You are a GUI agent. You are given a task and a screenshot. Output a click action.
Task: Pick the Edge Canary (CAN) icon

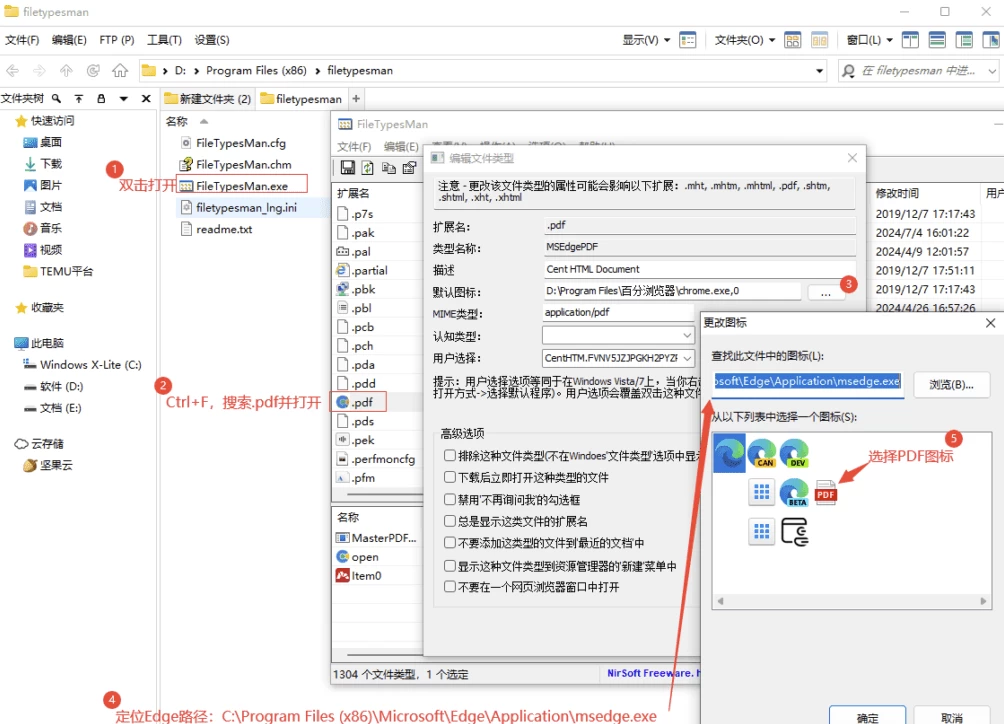762,455
